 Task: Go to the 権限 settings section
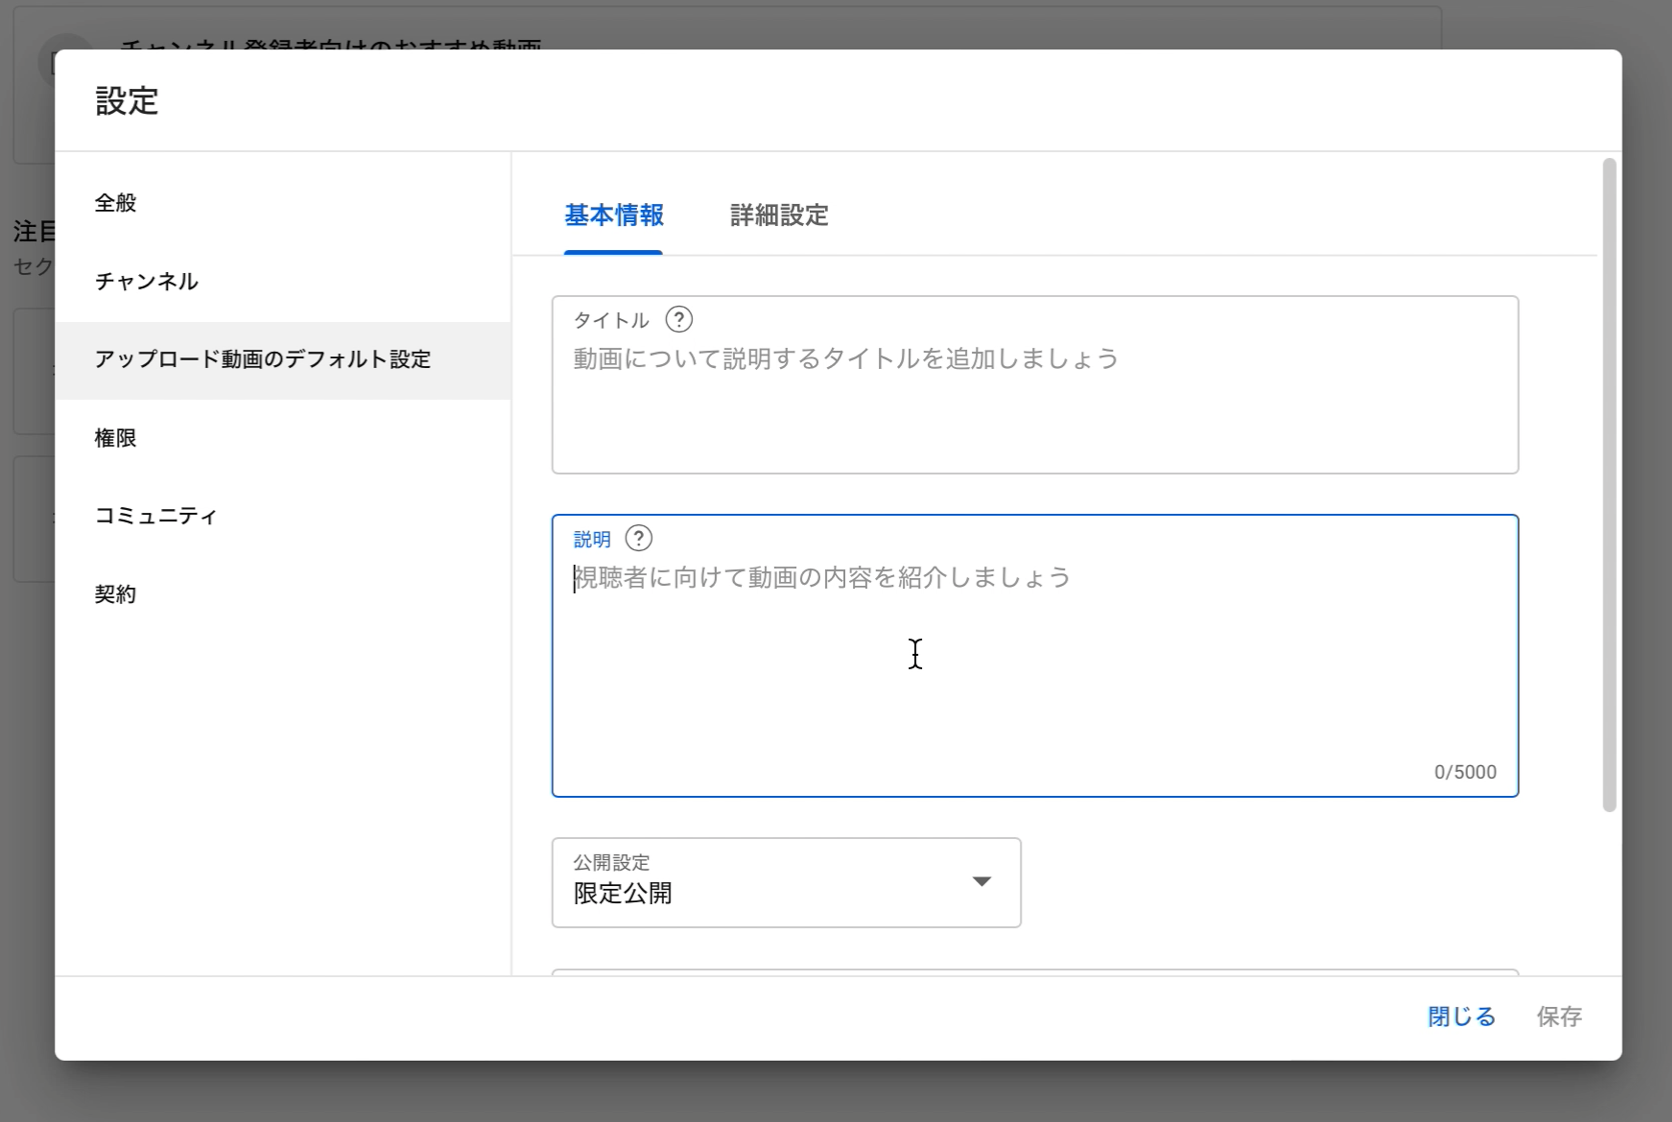115,437
